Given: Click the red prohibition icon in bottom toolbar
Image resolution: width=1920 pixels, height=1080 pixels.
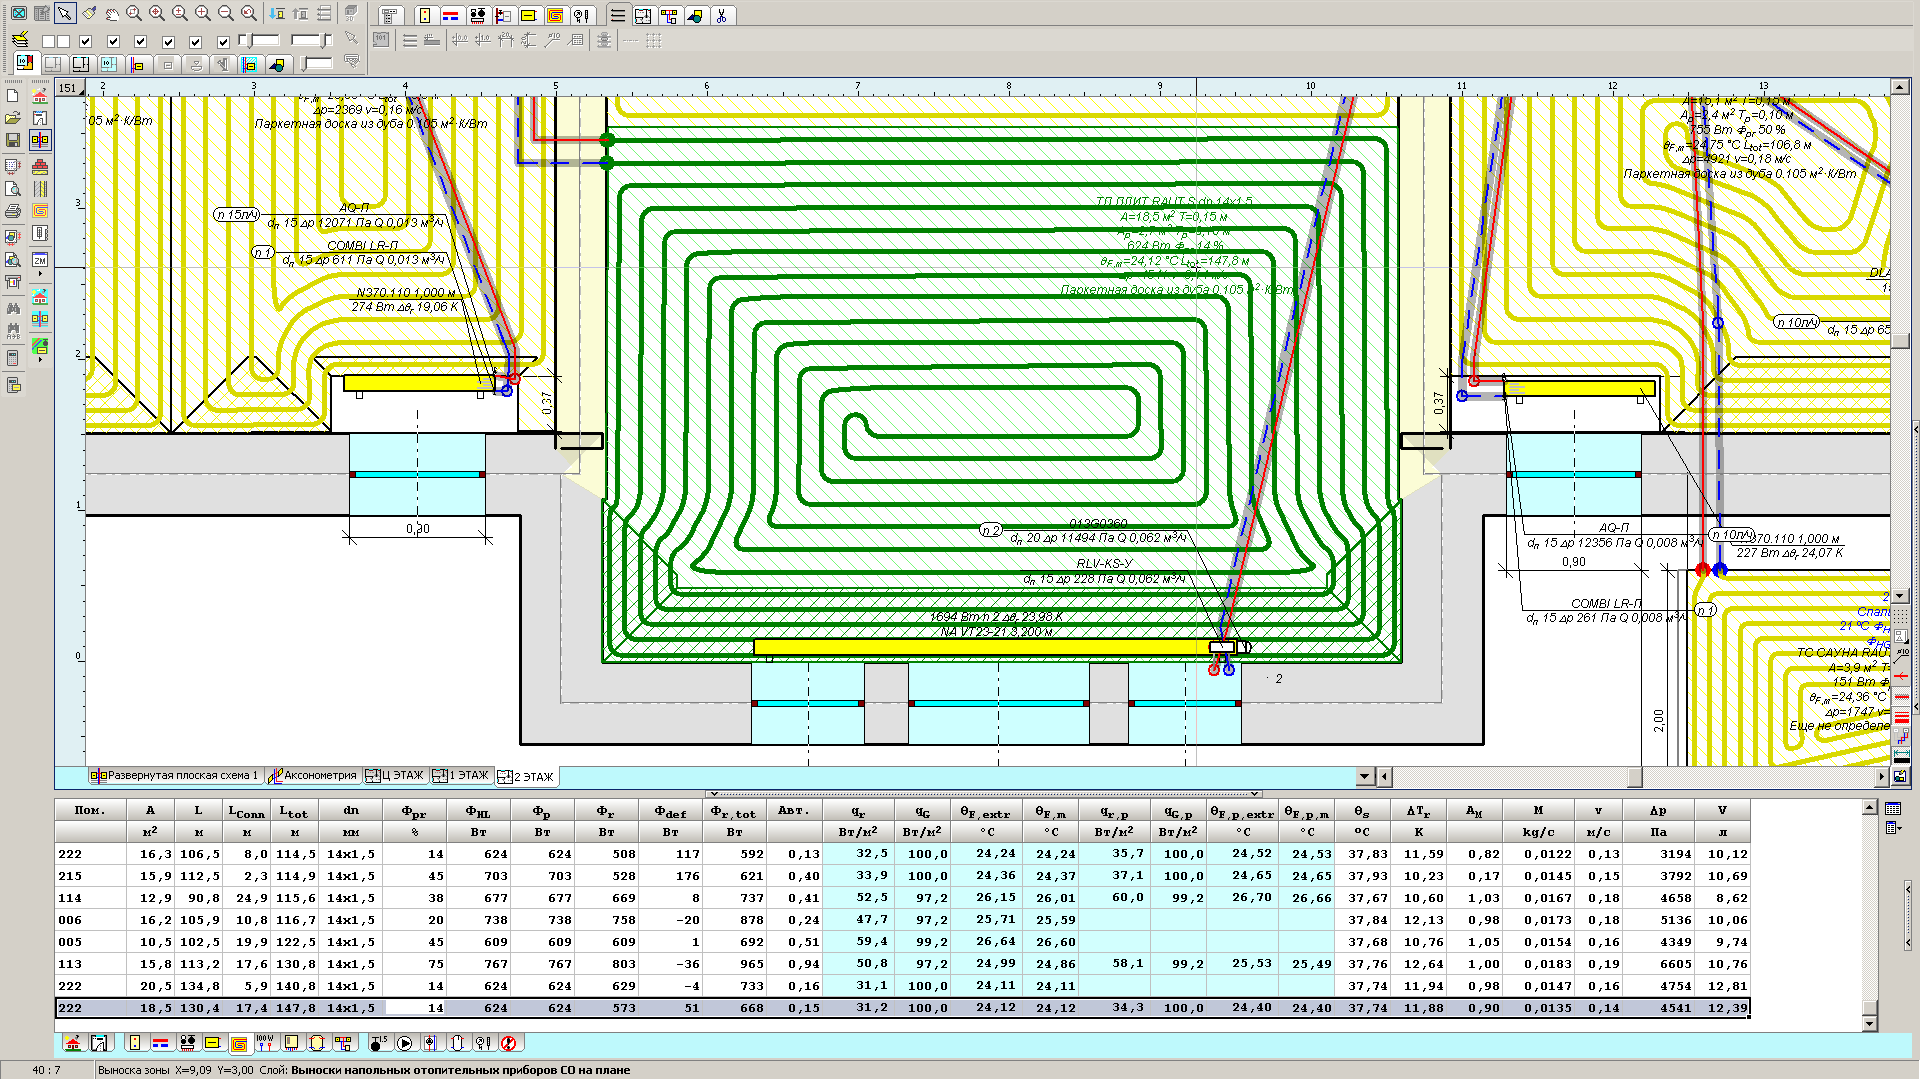Looking at the screenshot, I should (508, 1043).
